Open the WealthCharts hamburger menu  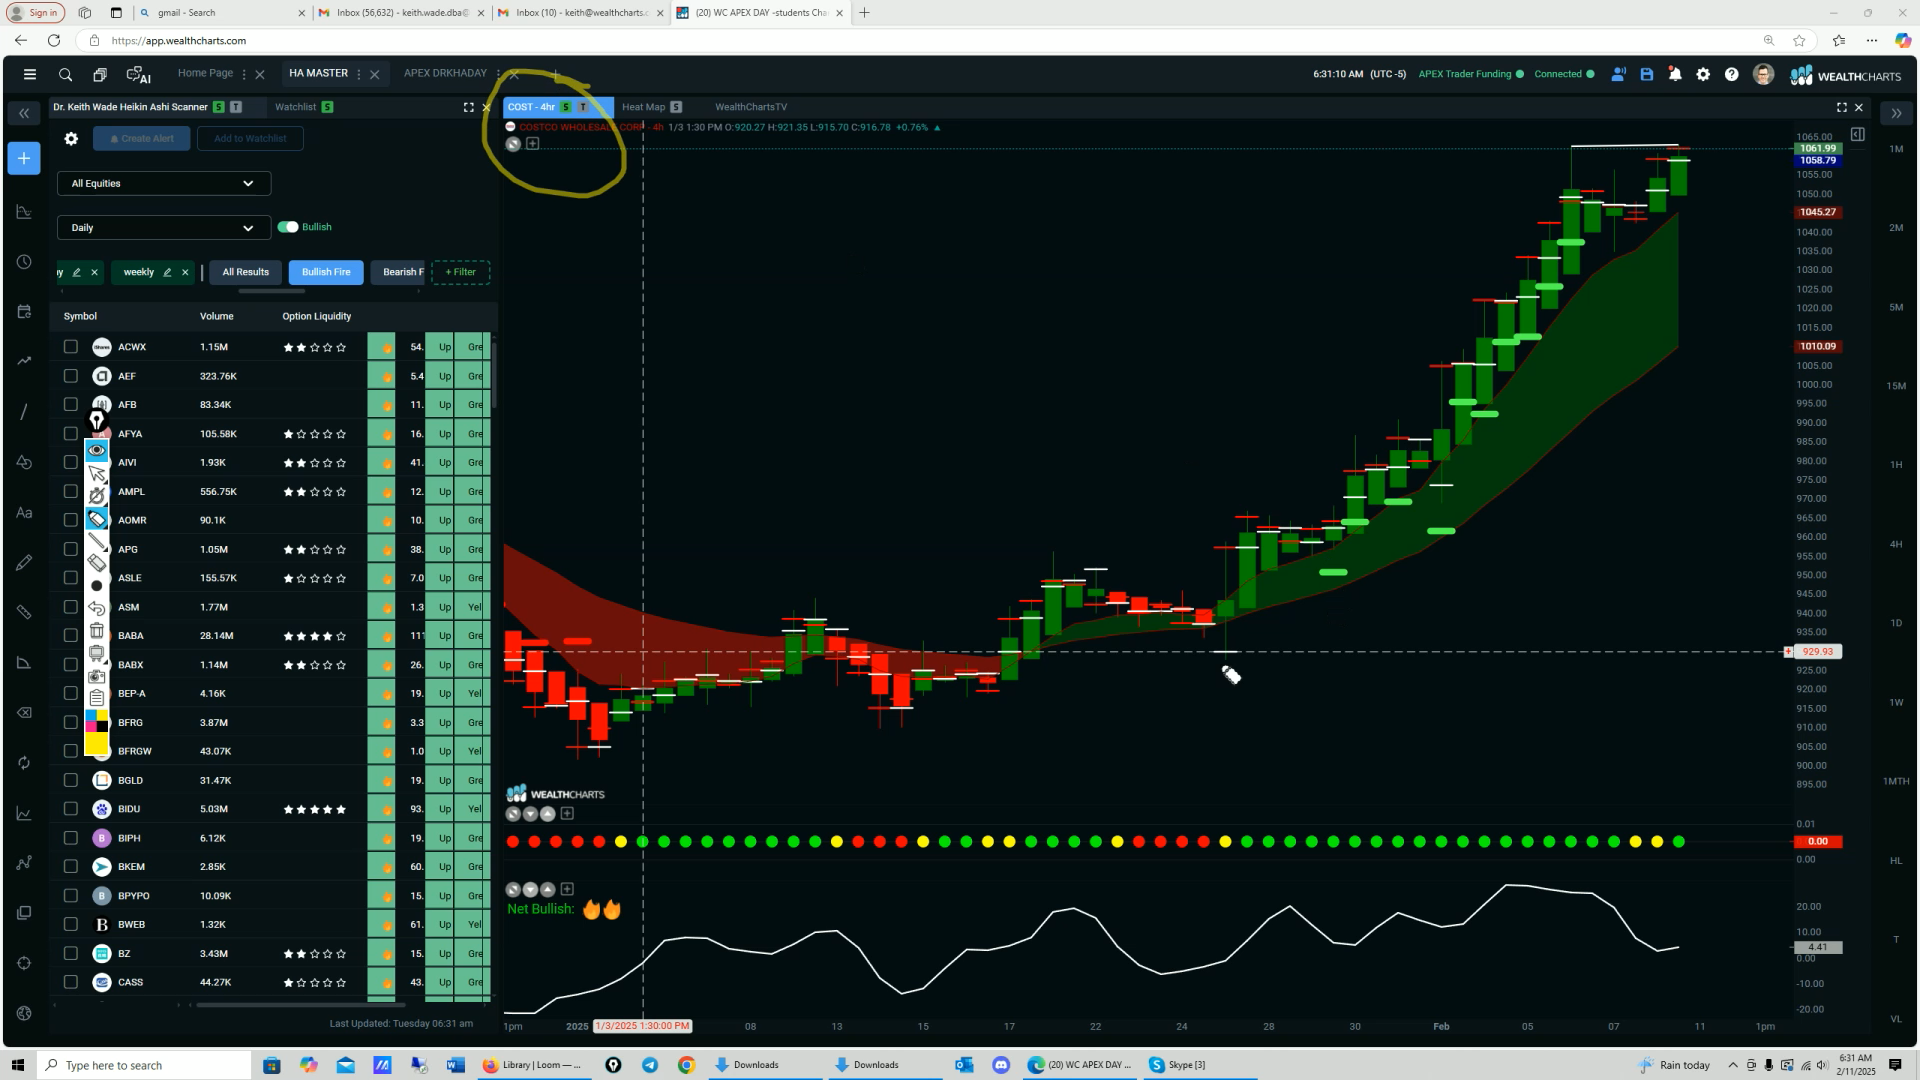[x=30, y=74]
